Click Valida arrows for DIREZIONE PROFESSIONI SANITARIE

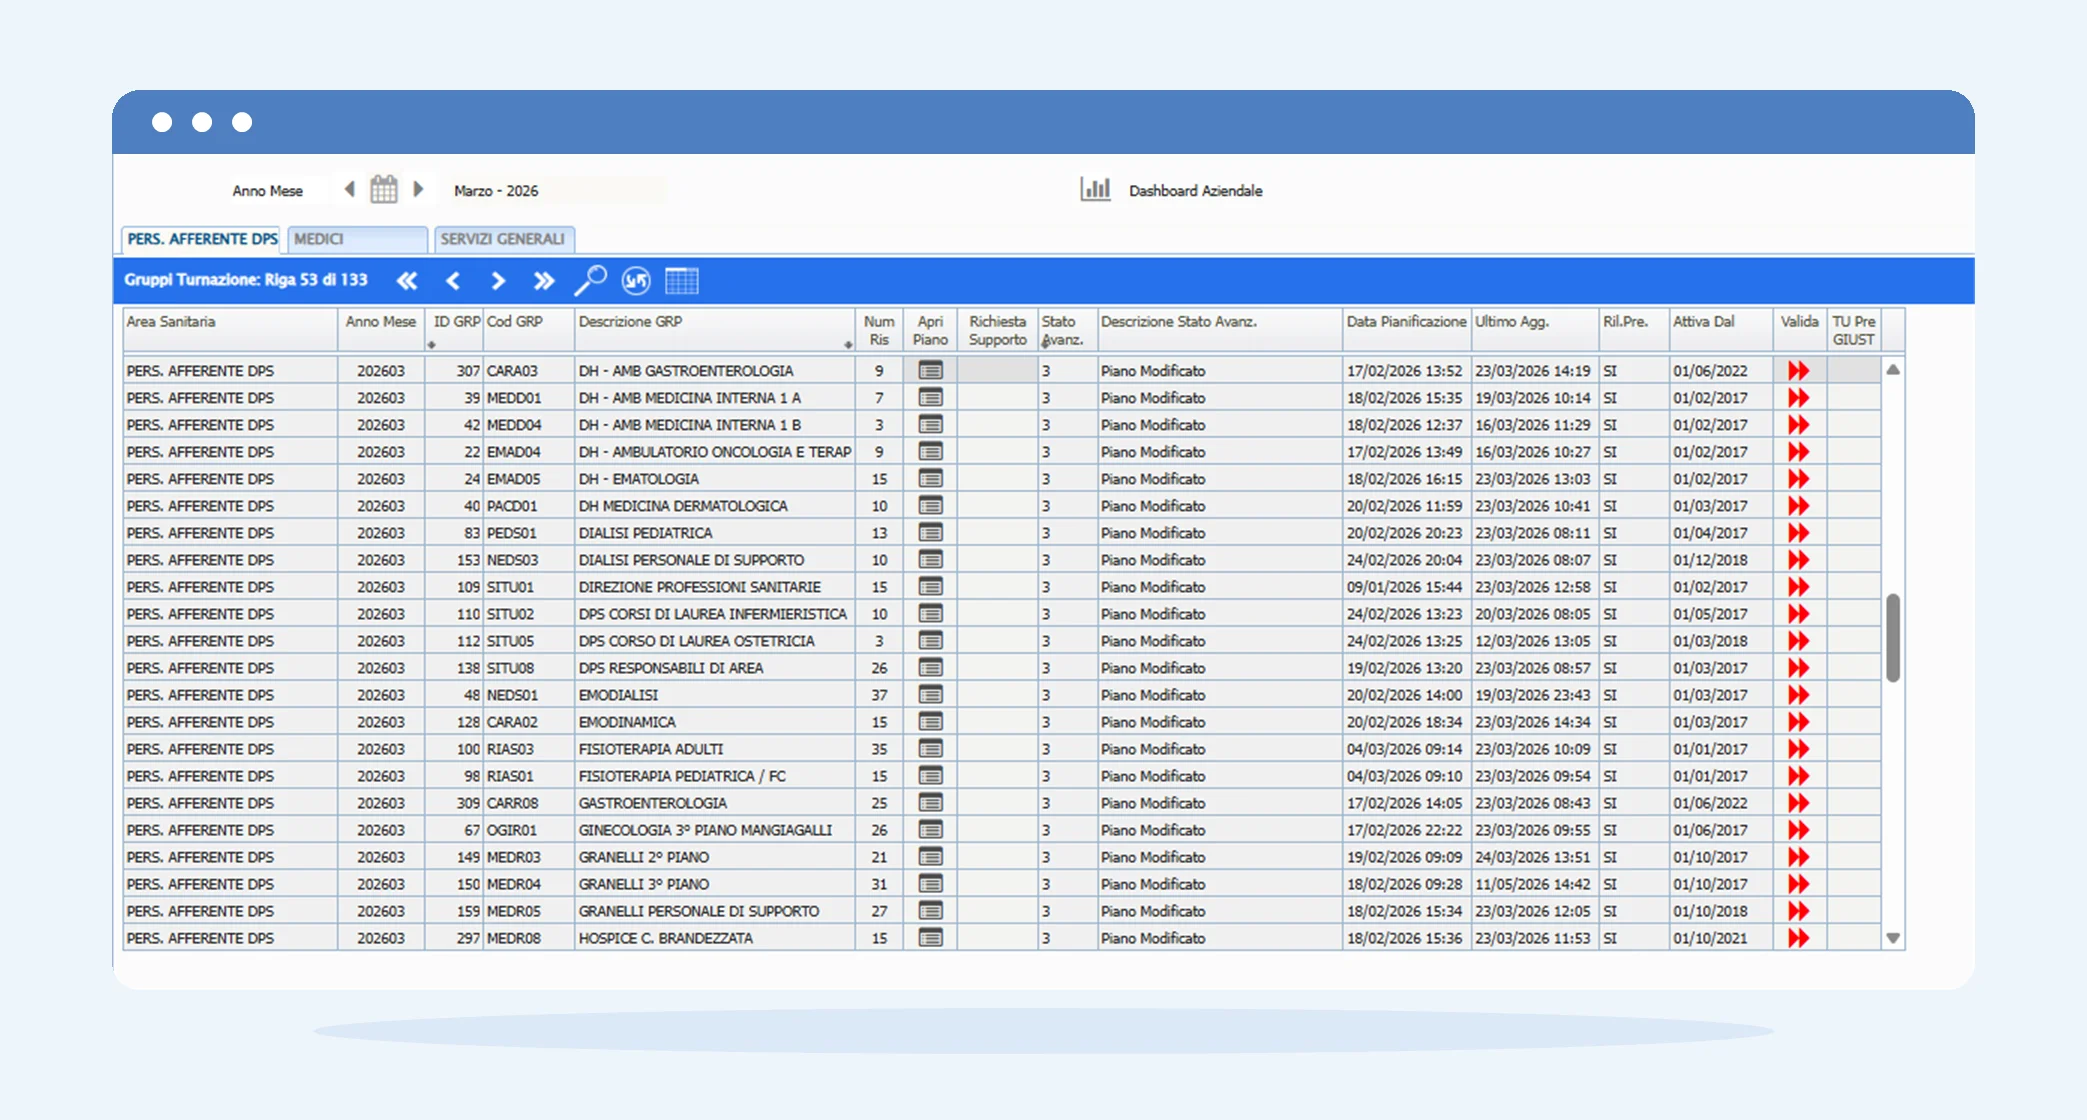coord(1799,587)
